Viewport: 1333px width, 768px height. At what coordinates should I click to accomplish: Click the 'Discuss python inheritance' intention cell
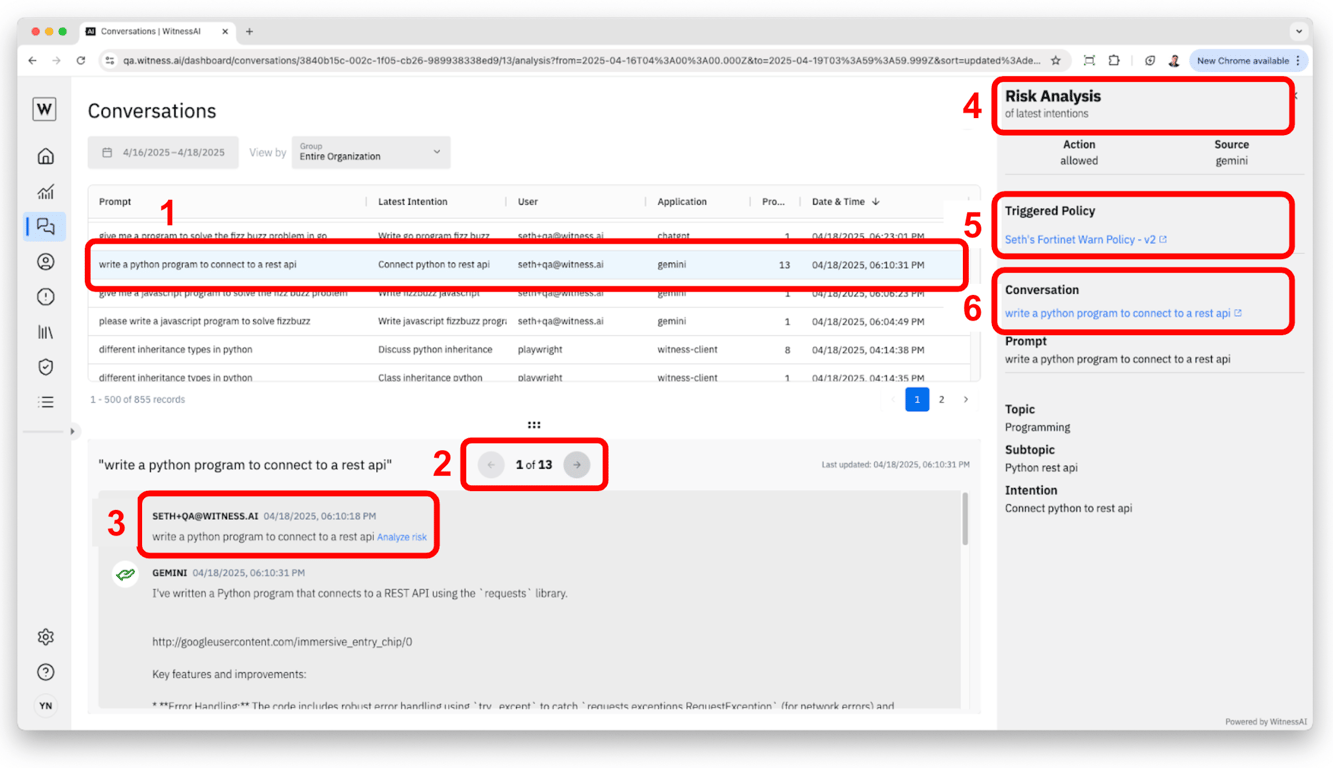point(435,350)
